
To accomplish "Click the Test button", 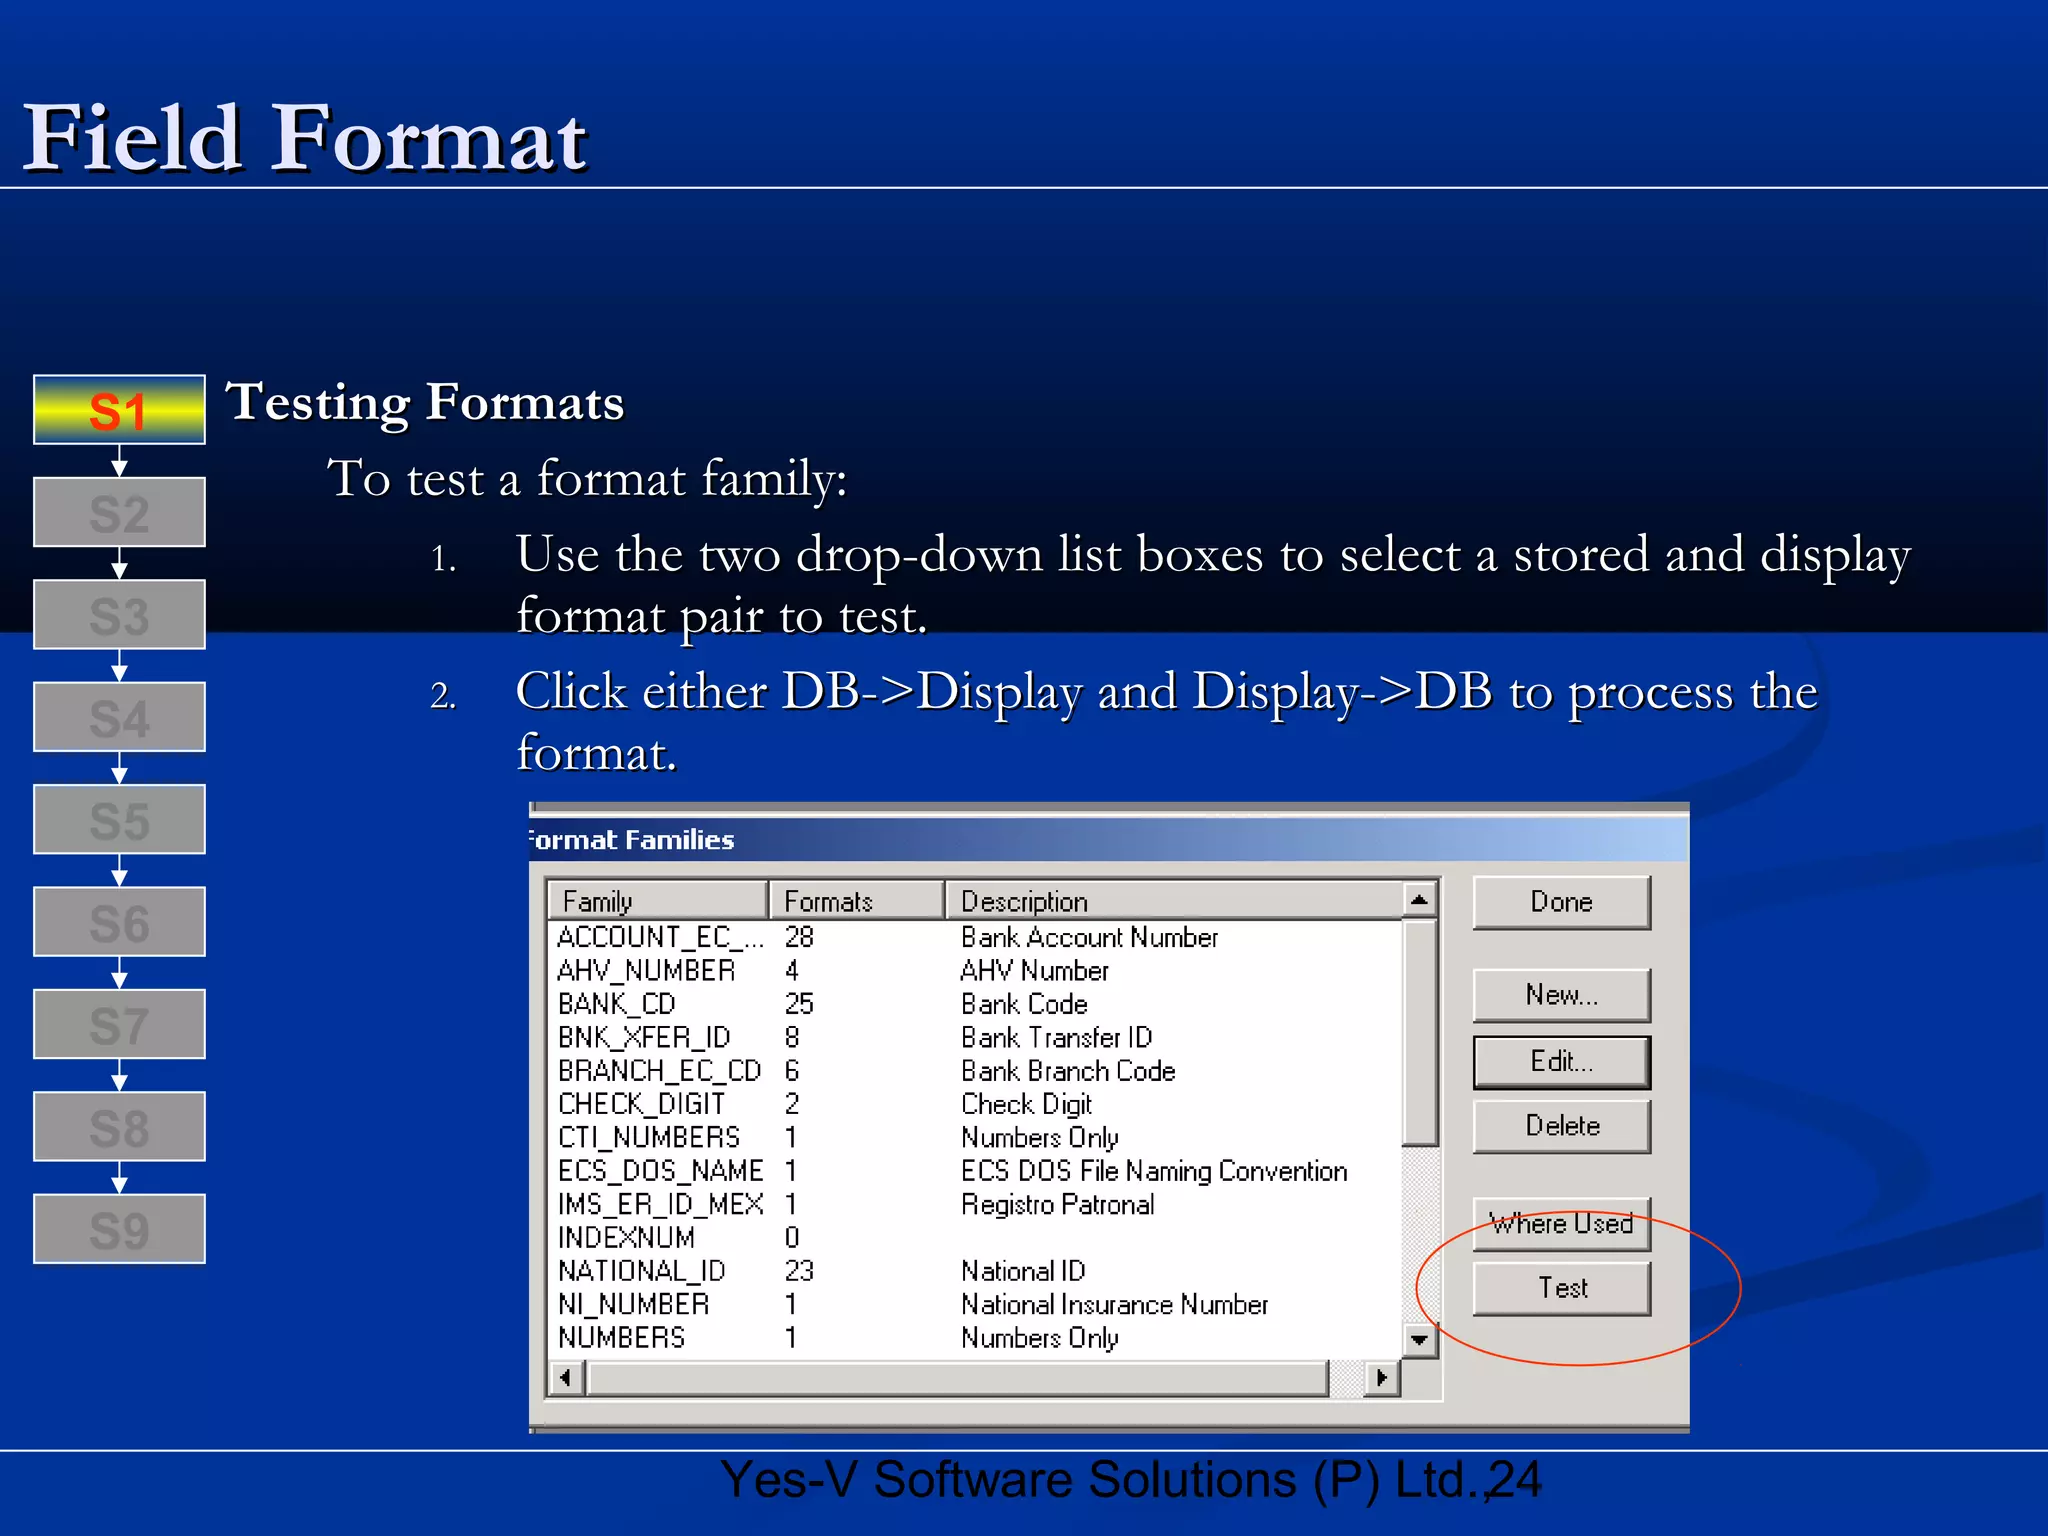I will 1561,1288.
